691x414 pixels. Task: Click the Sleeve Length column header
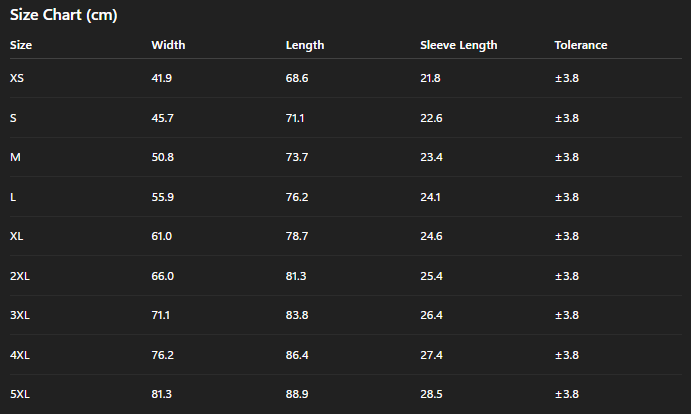(x=458, y=45)
